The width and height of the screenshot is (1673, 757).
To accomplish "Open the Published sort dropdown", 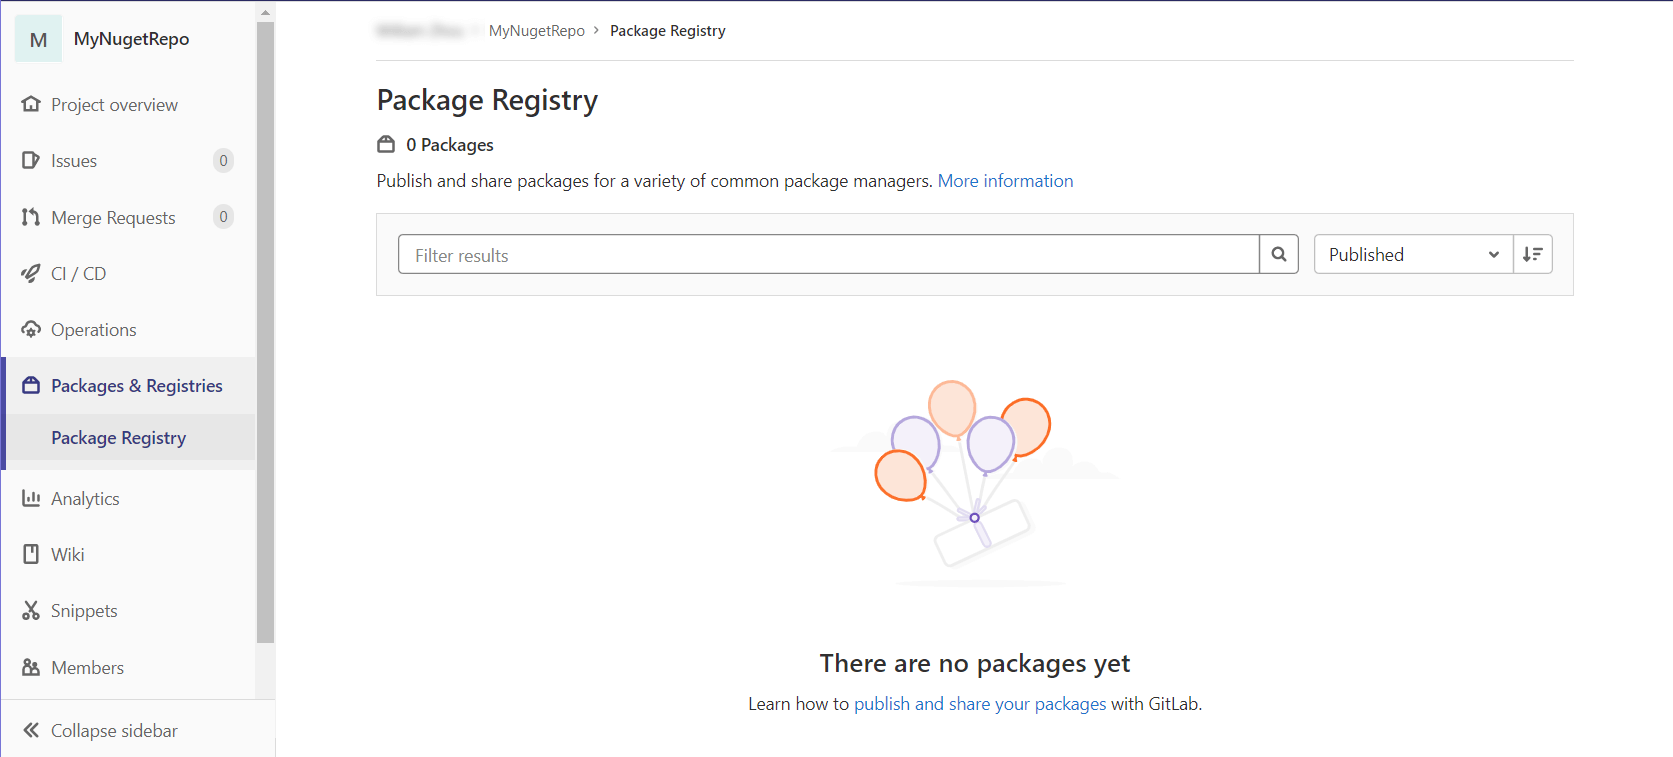I will click(1412, 254).
